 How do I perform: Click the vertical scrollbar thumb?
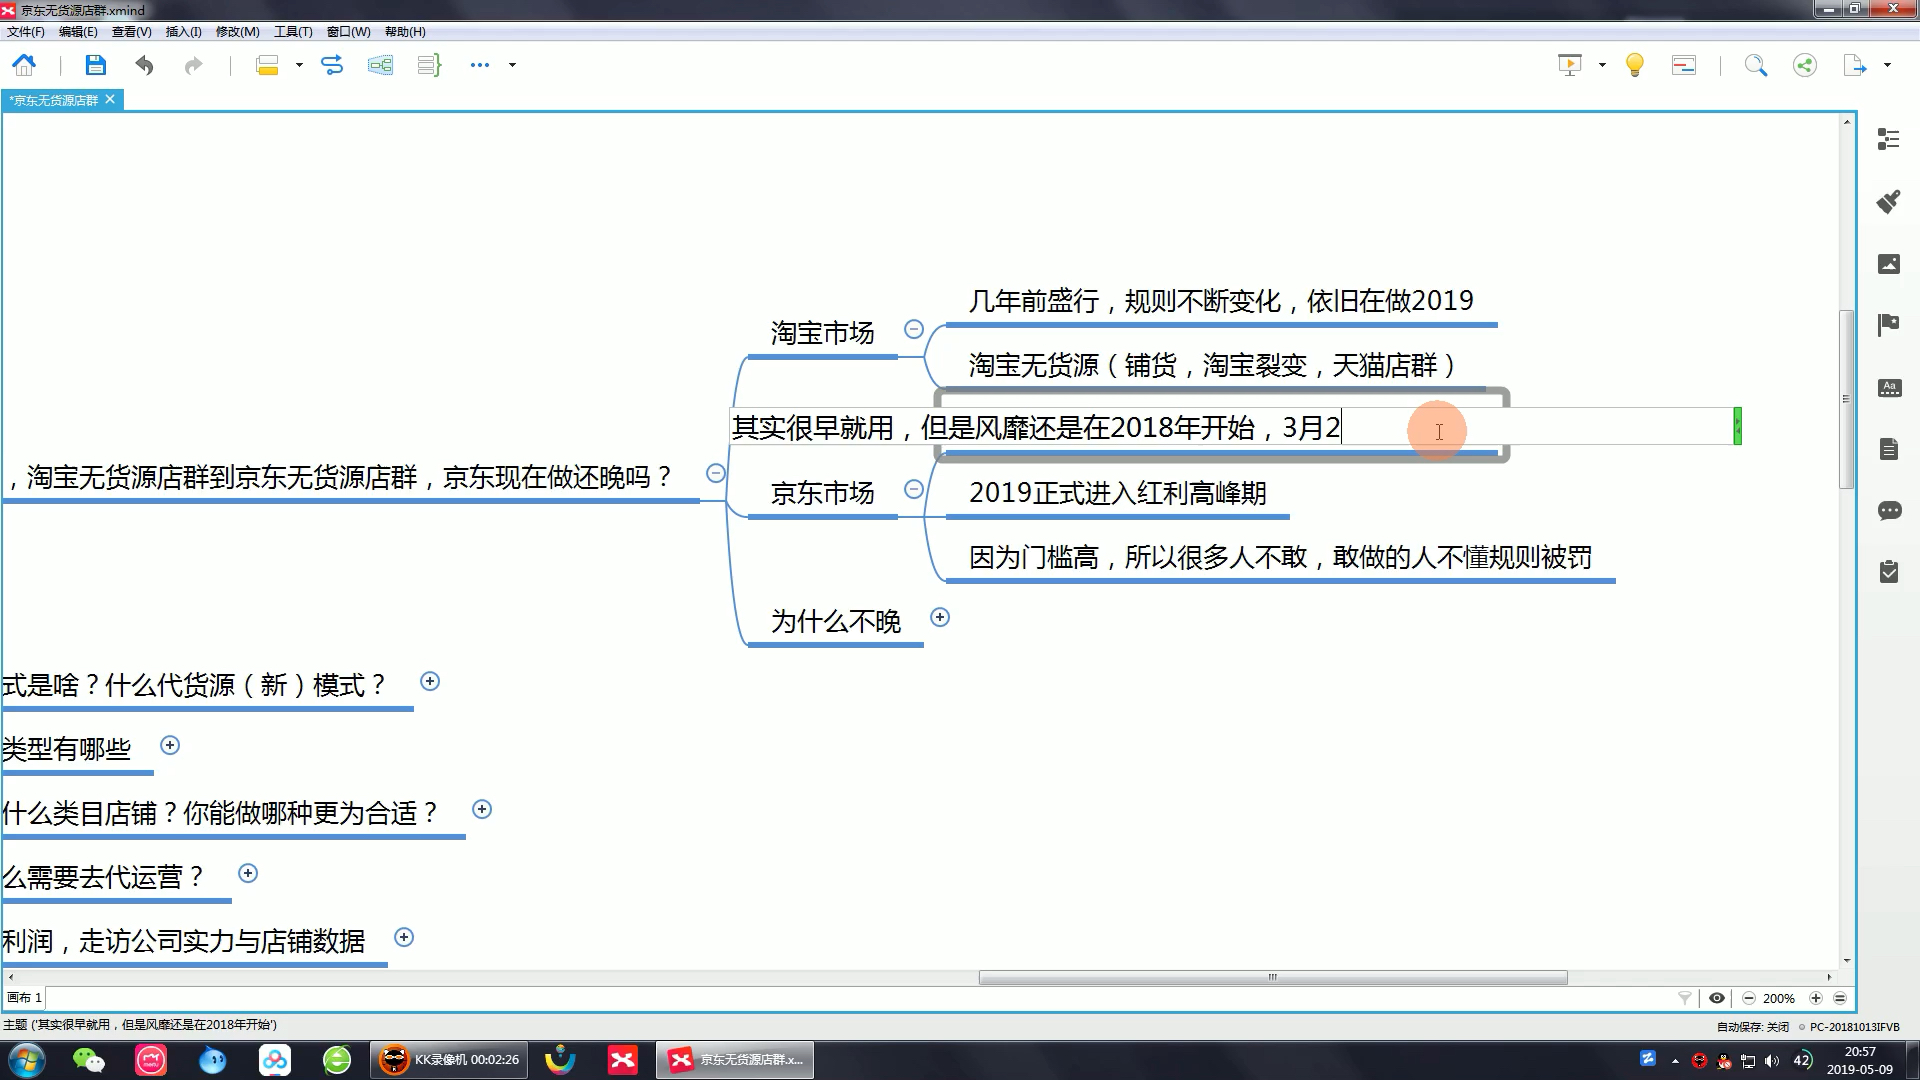pos(1846,399)
